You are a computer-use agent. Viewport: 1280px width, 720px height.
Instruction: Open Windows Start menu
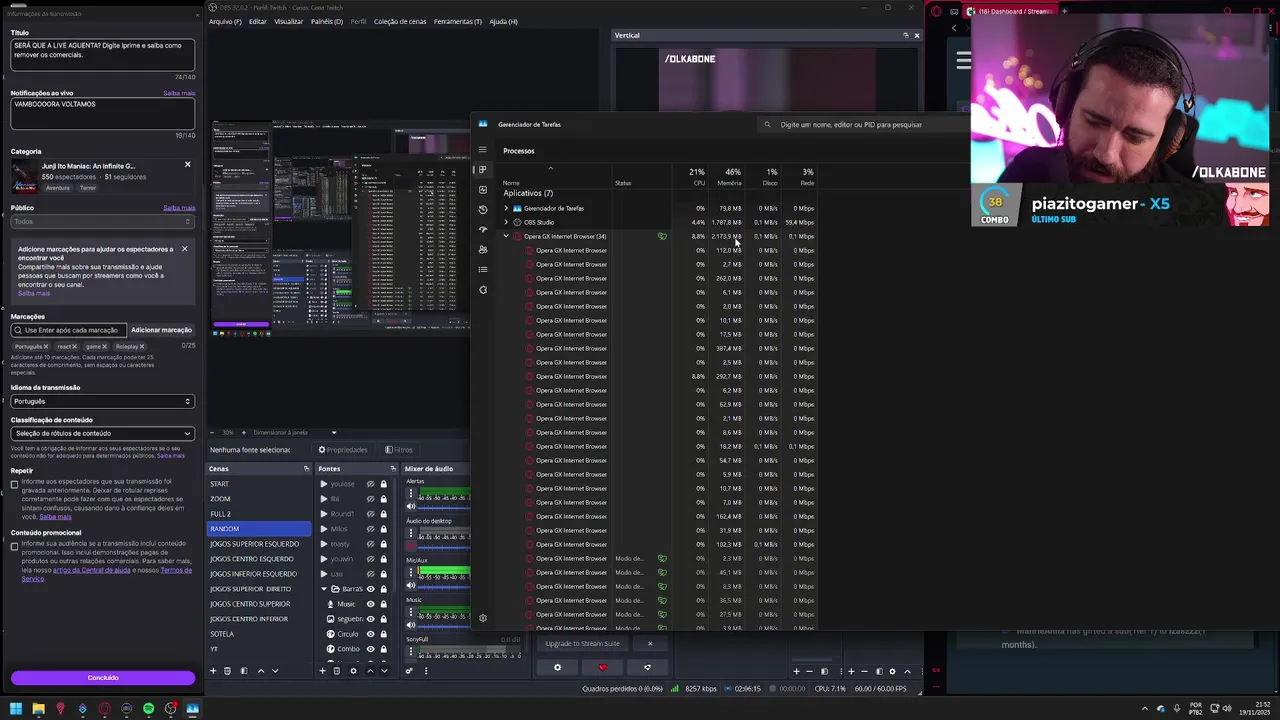click(15, 709)
